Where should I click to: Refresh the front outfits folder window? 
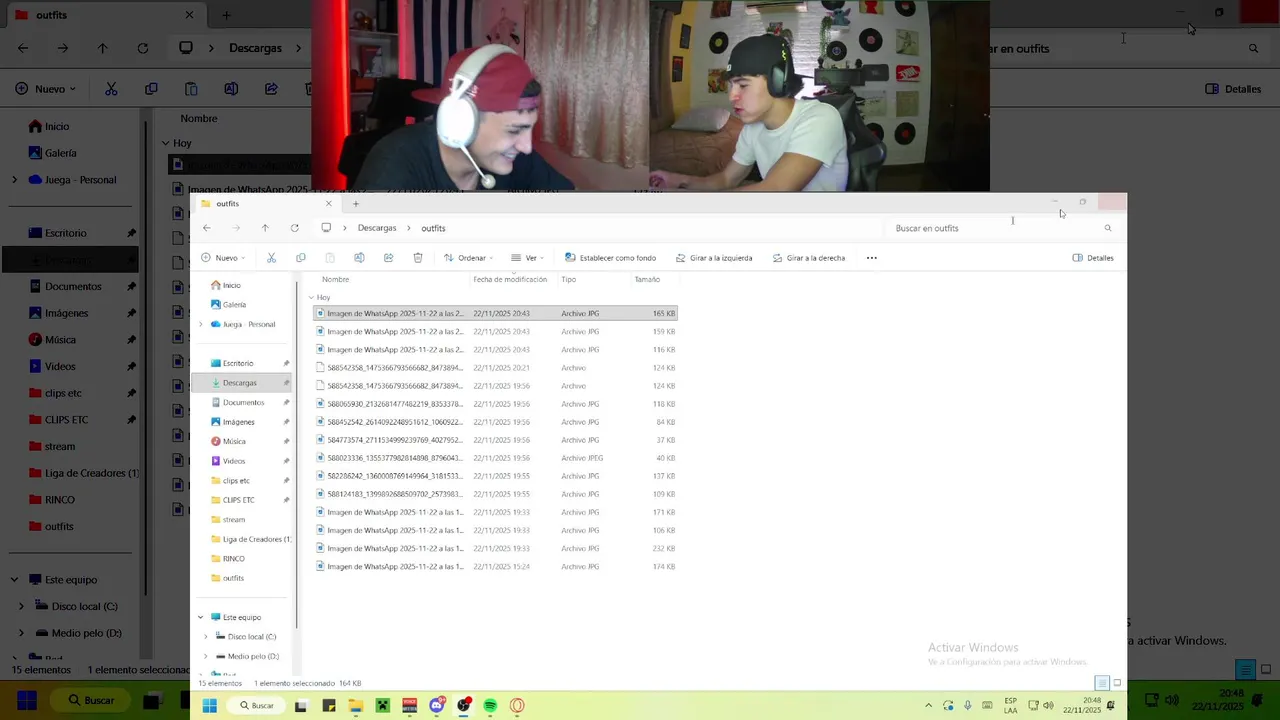pyautogui.click(x=294, y=228)
